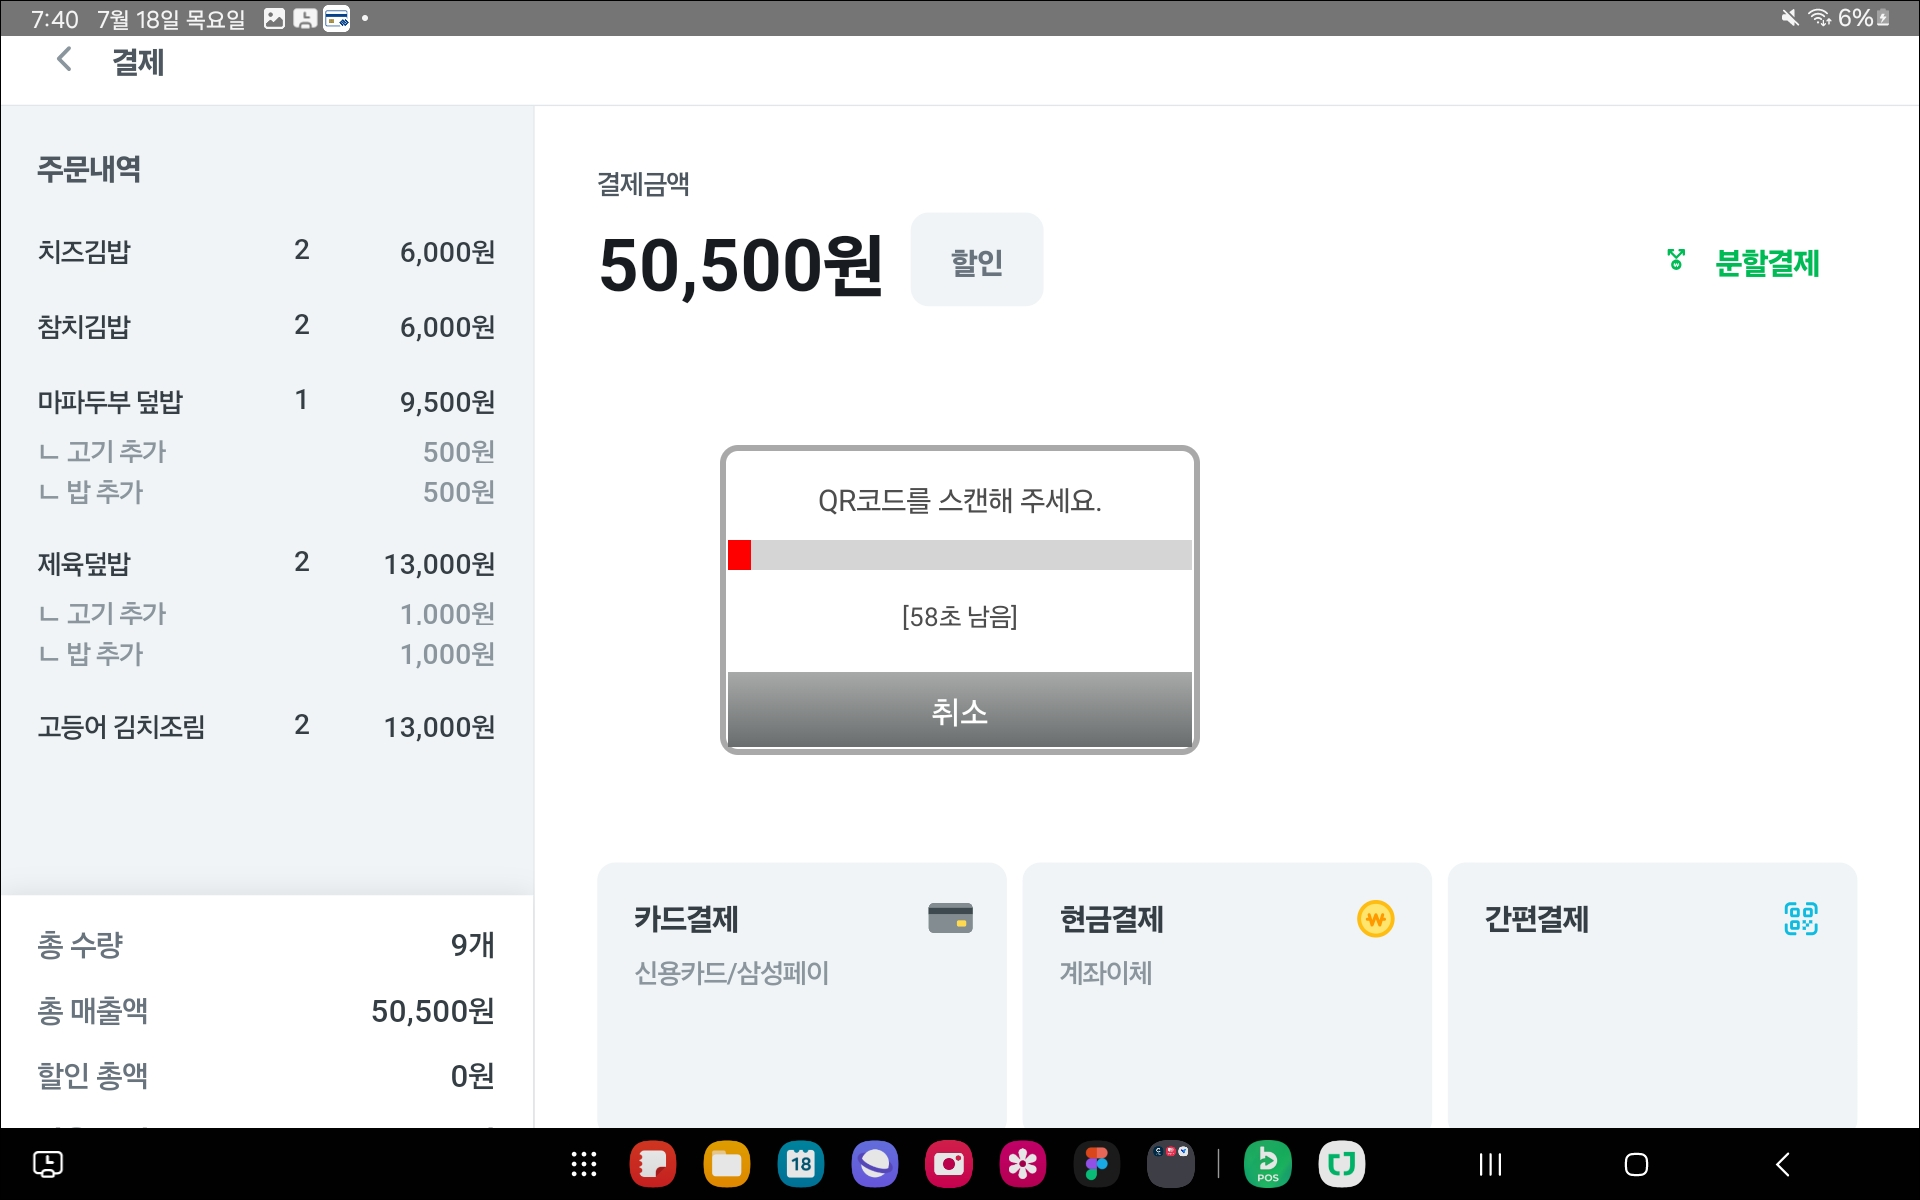The height and width of the screenshot is (1200, 1920).
Task: Click the 총 수량 9개 summary row
Action: coord(267,945)
